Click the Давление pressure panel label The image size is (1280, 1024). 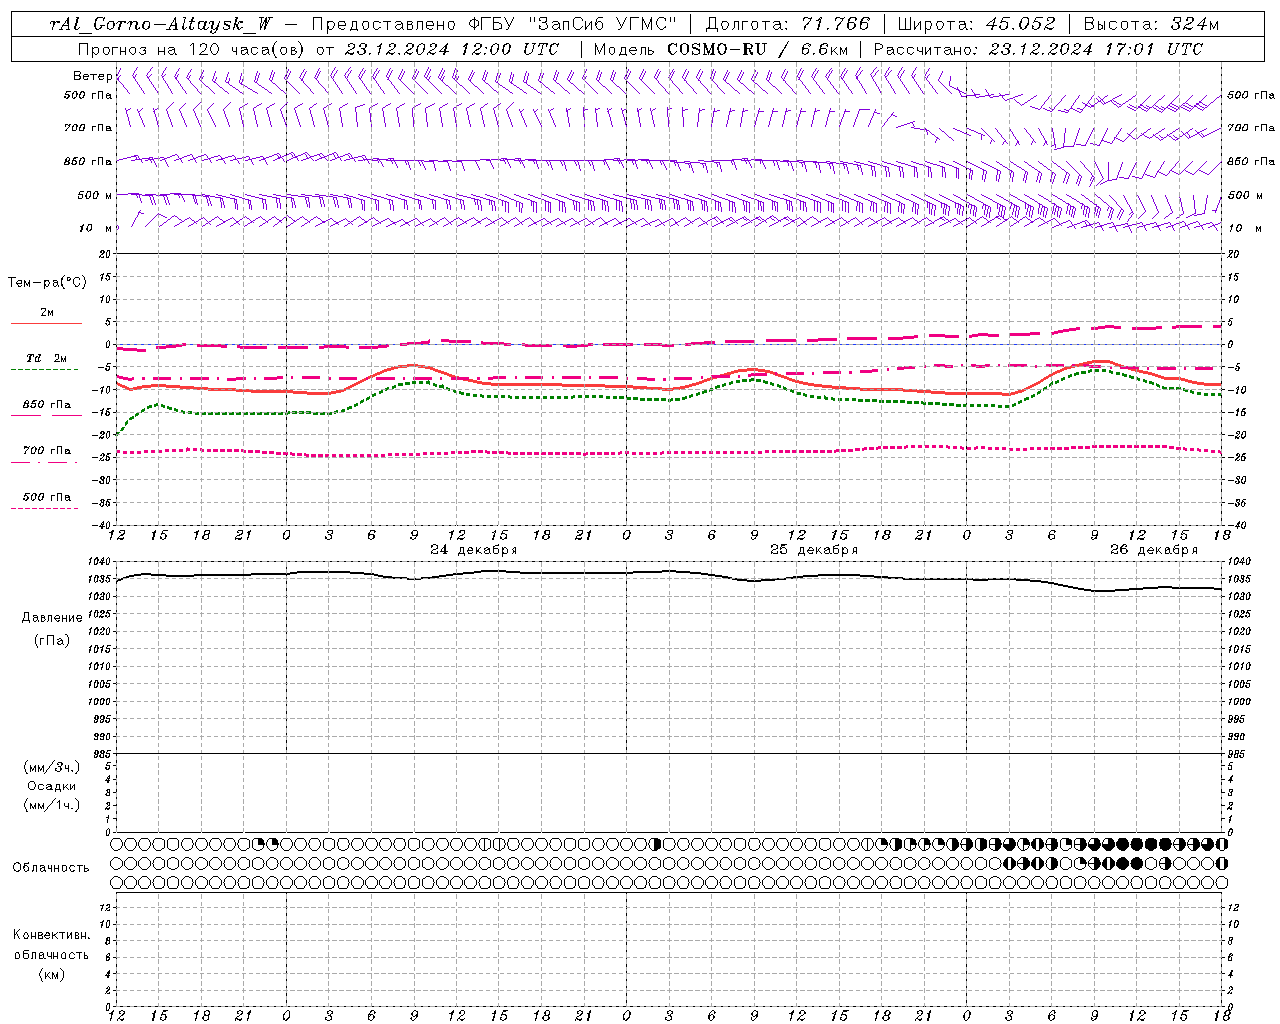[51, 618]
